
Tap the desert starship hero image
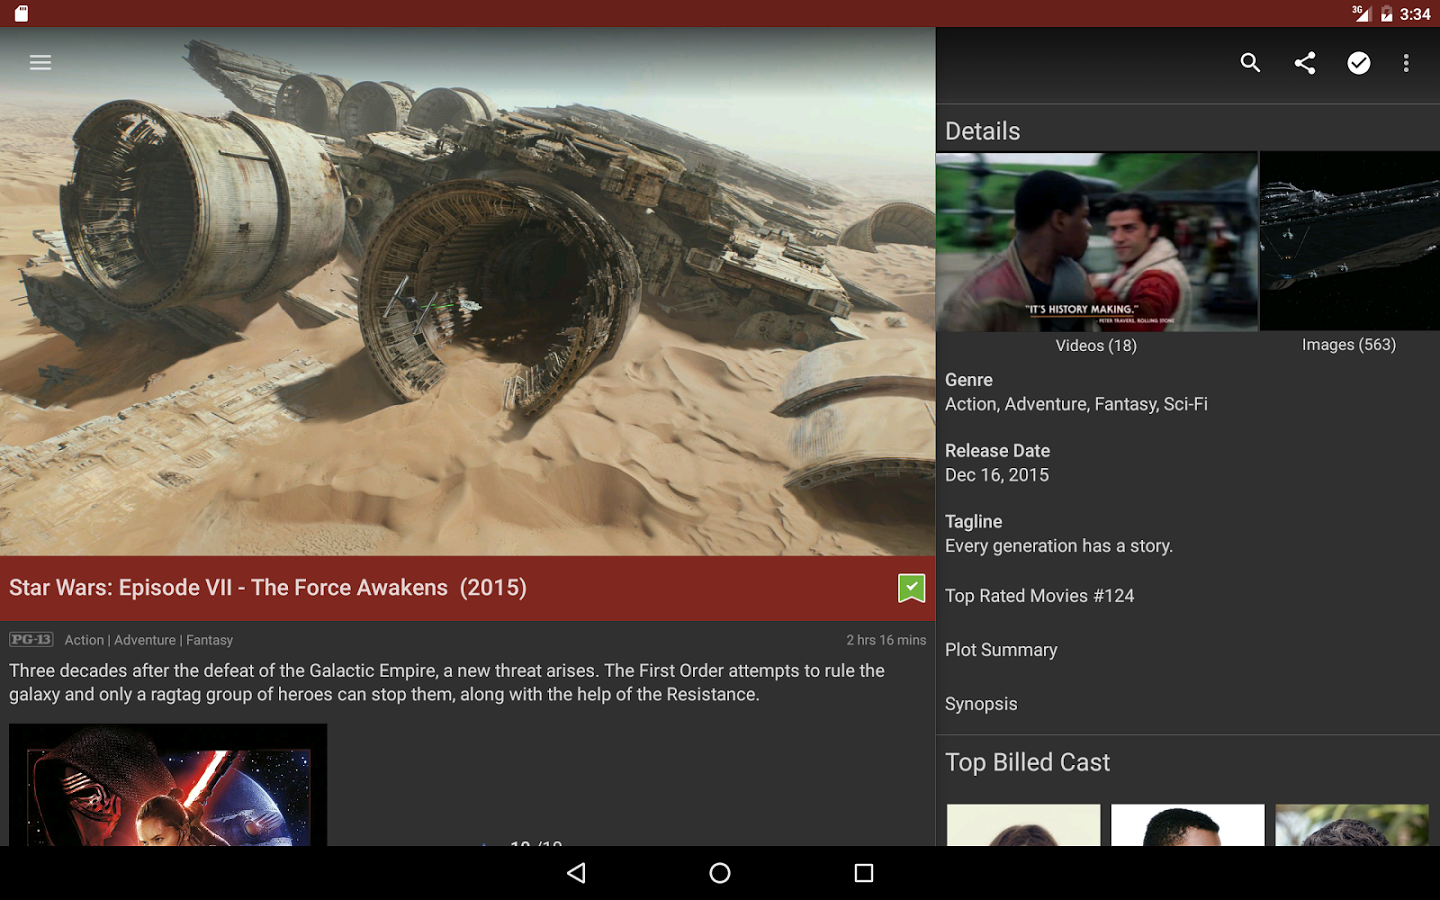(x=467, y=291)
